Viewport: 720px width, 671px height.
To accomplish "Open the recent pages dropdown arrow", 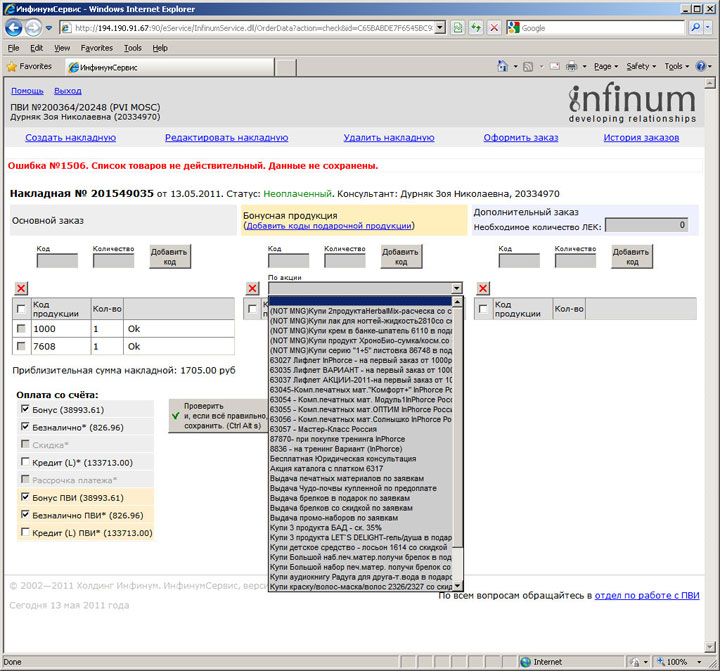I will click(49, 28).
